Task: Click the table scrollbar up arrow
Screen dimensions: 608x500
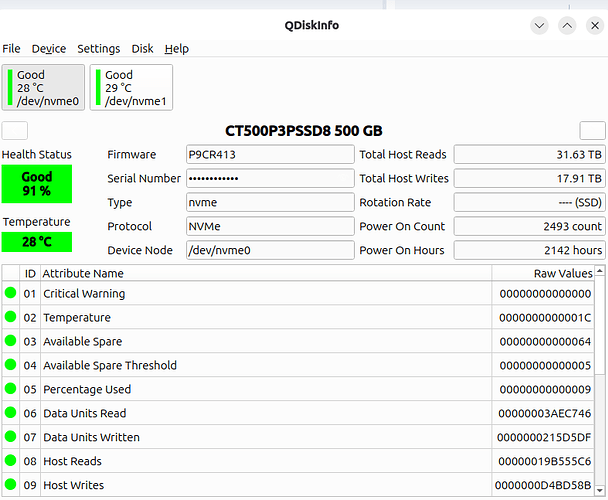Action: point(599,270)
